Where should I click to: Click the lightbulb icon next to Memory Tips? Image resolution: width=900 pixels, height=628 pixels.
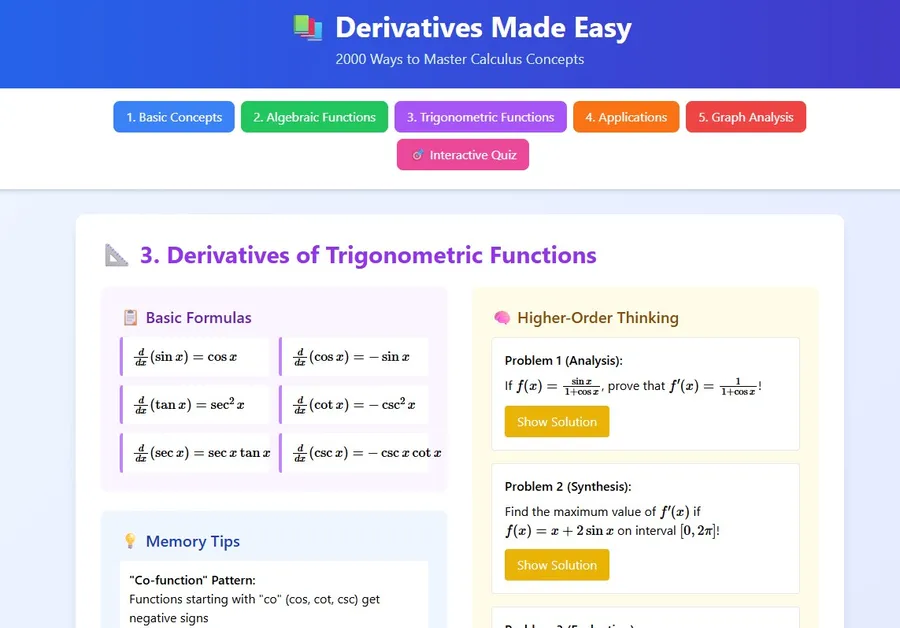pos(131,541)
